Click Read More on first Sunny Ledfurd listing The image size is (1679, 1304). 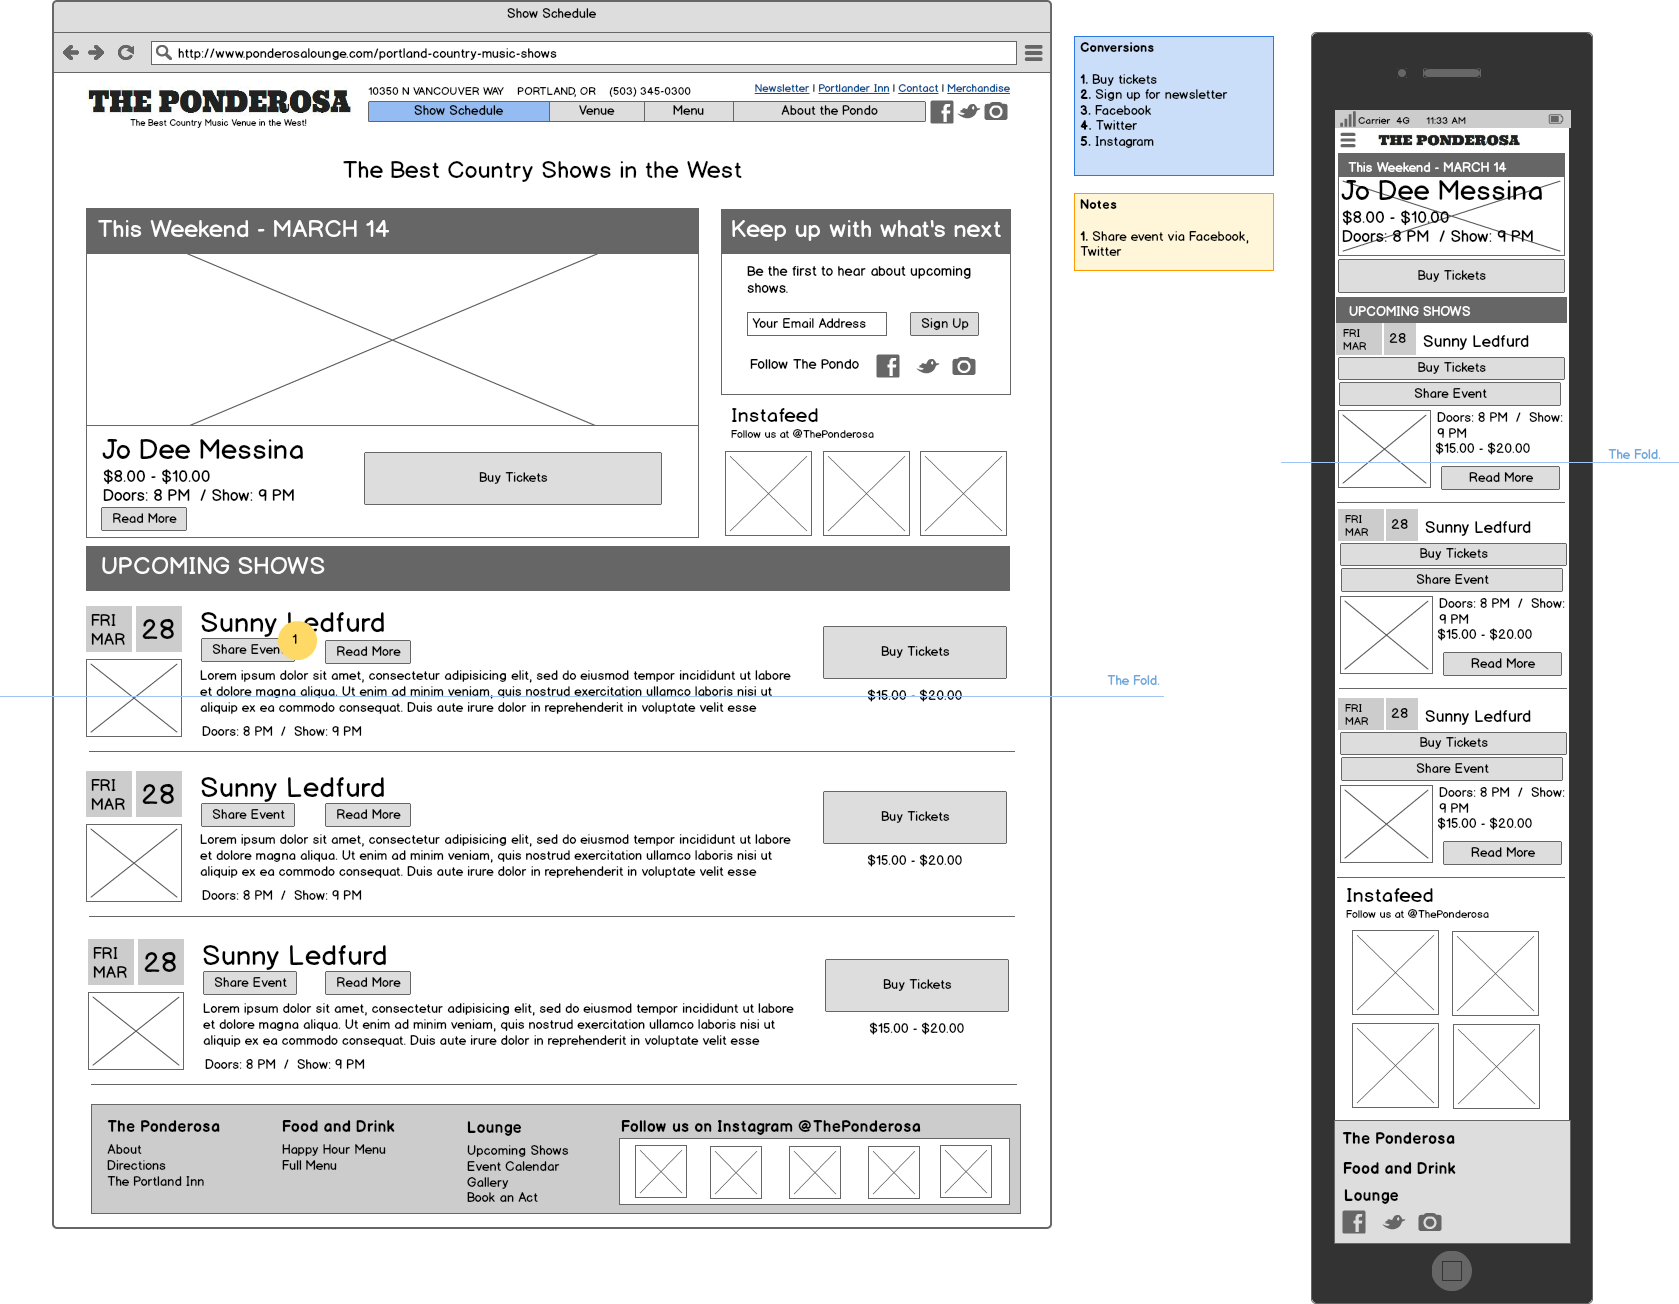368,651
